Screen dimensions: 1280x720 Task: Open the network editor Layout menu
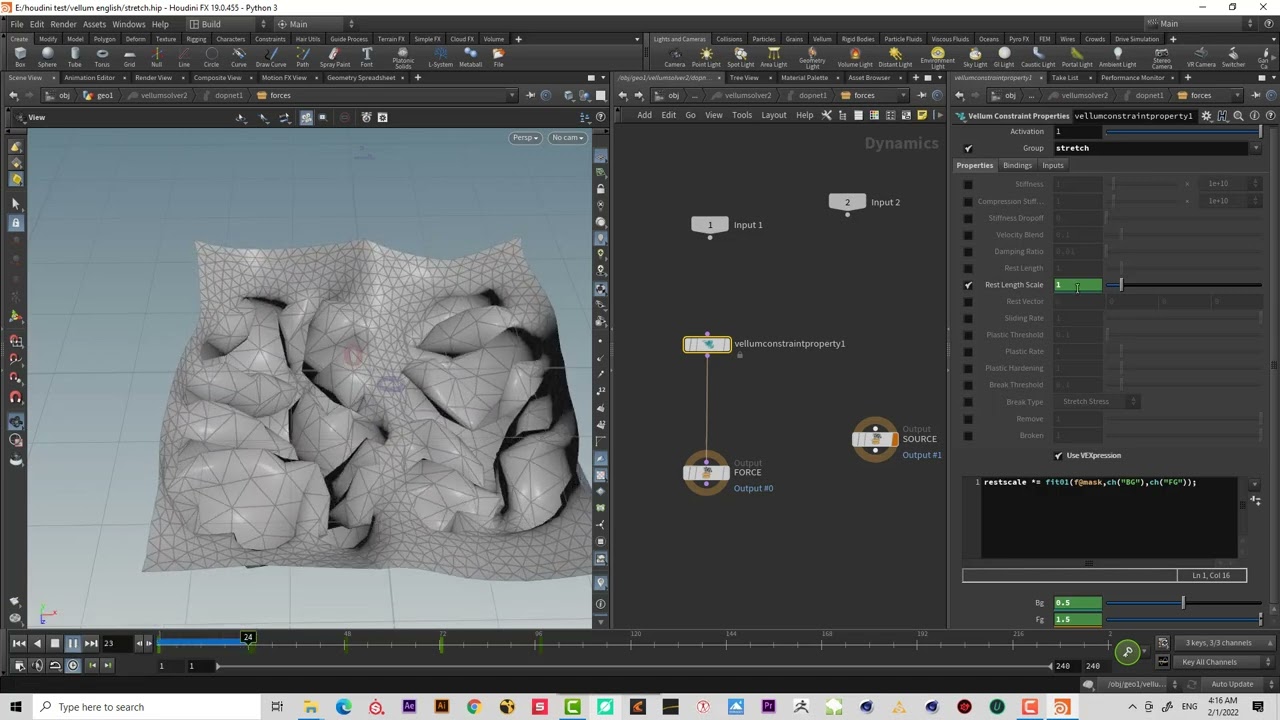774,115
